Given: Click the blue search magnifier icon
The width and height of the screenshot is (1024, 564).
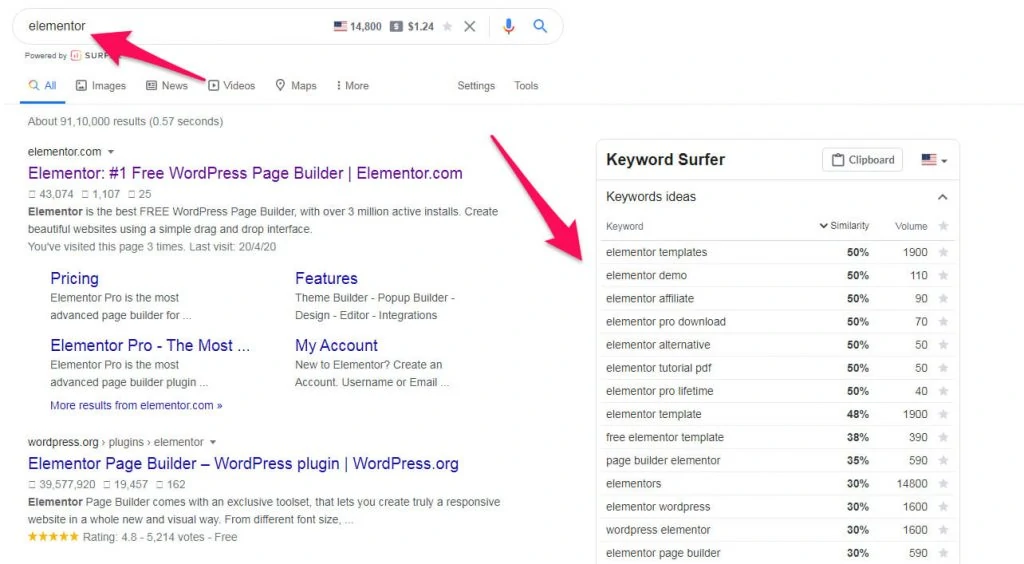Looking at the screenshot, I should coord(539,26).
